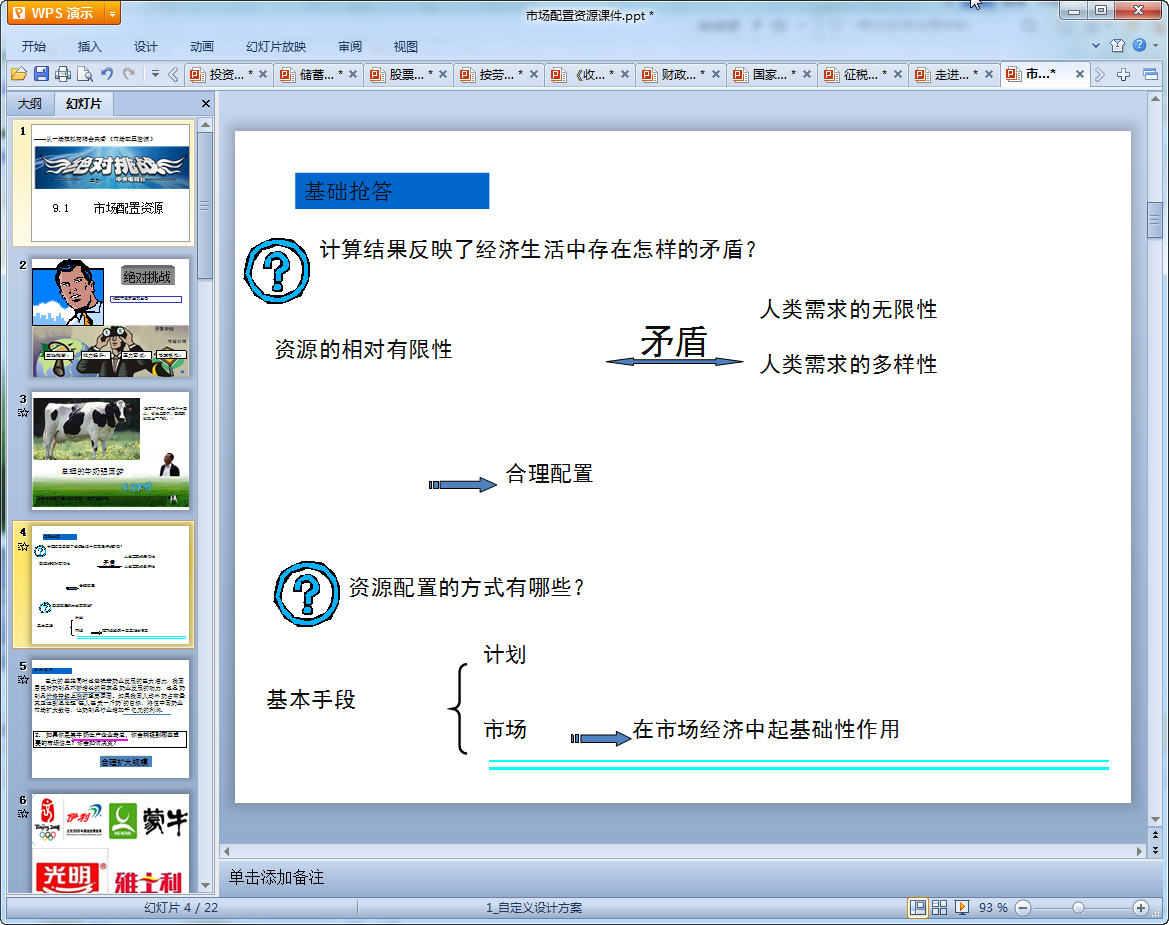
Task: Go to the previous slide with the double up arrow
Action: tap(1155, 835)
